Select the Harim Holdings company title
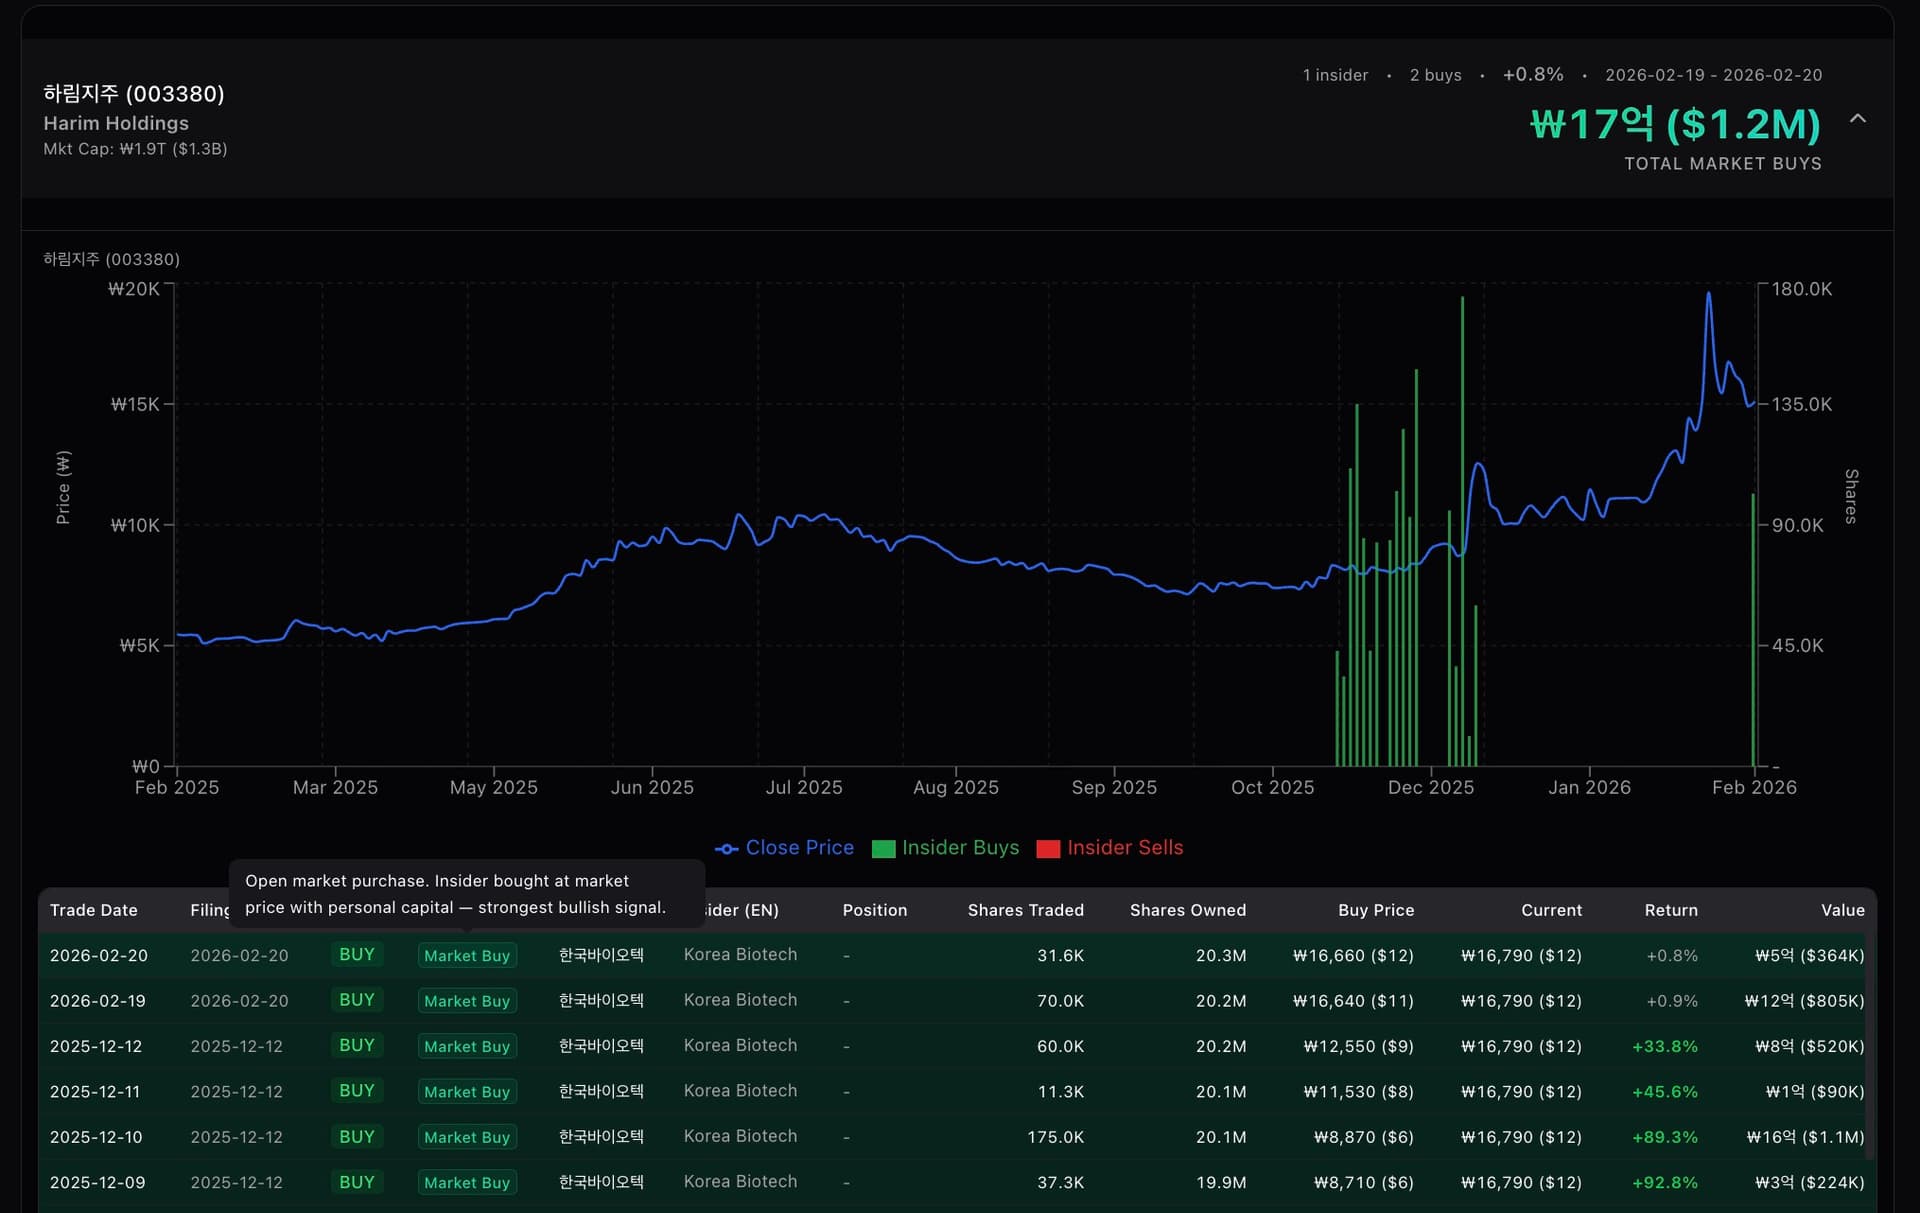1920x1213 pixels. pyautogui.click(x=115, y=123)
